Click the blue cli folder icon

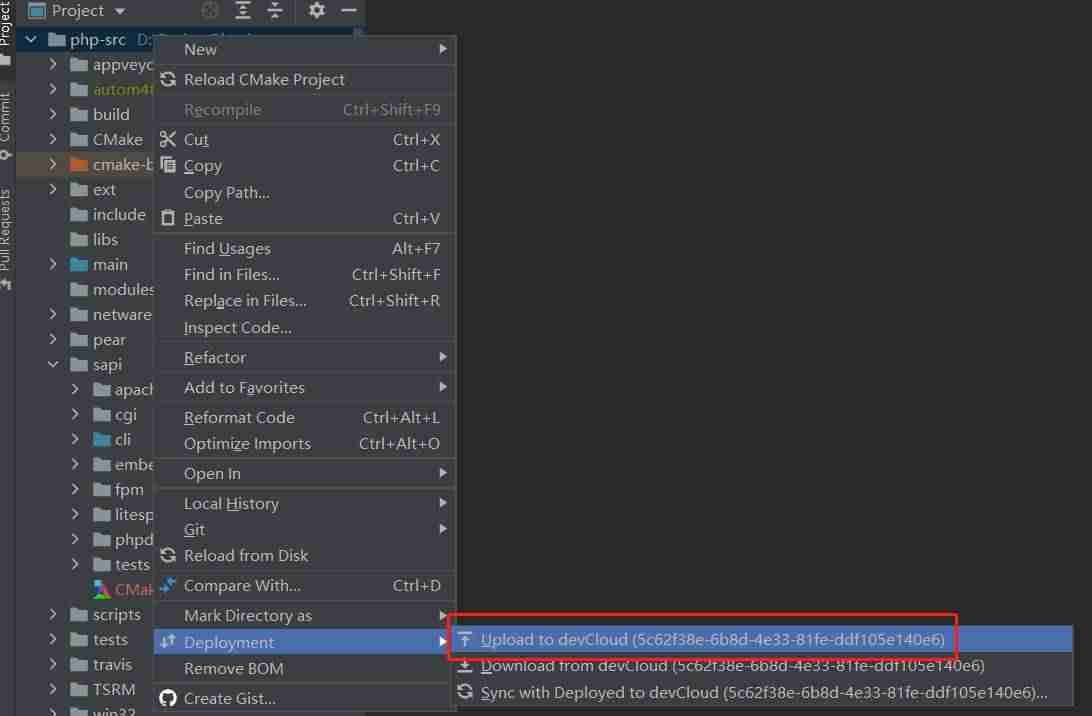click(102, 439)
